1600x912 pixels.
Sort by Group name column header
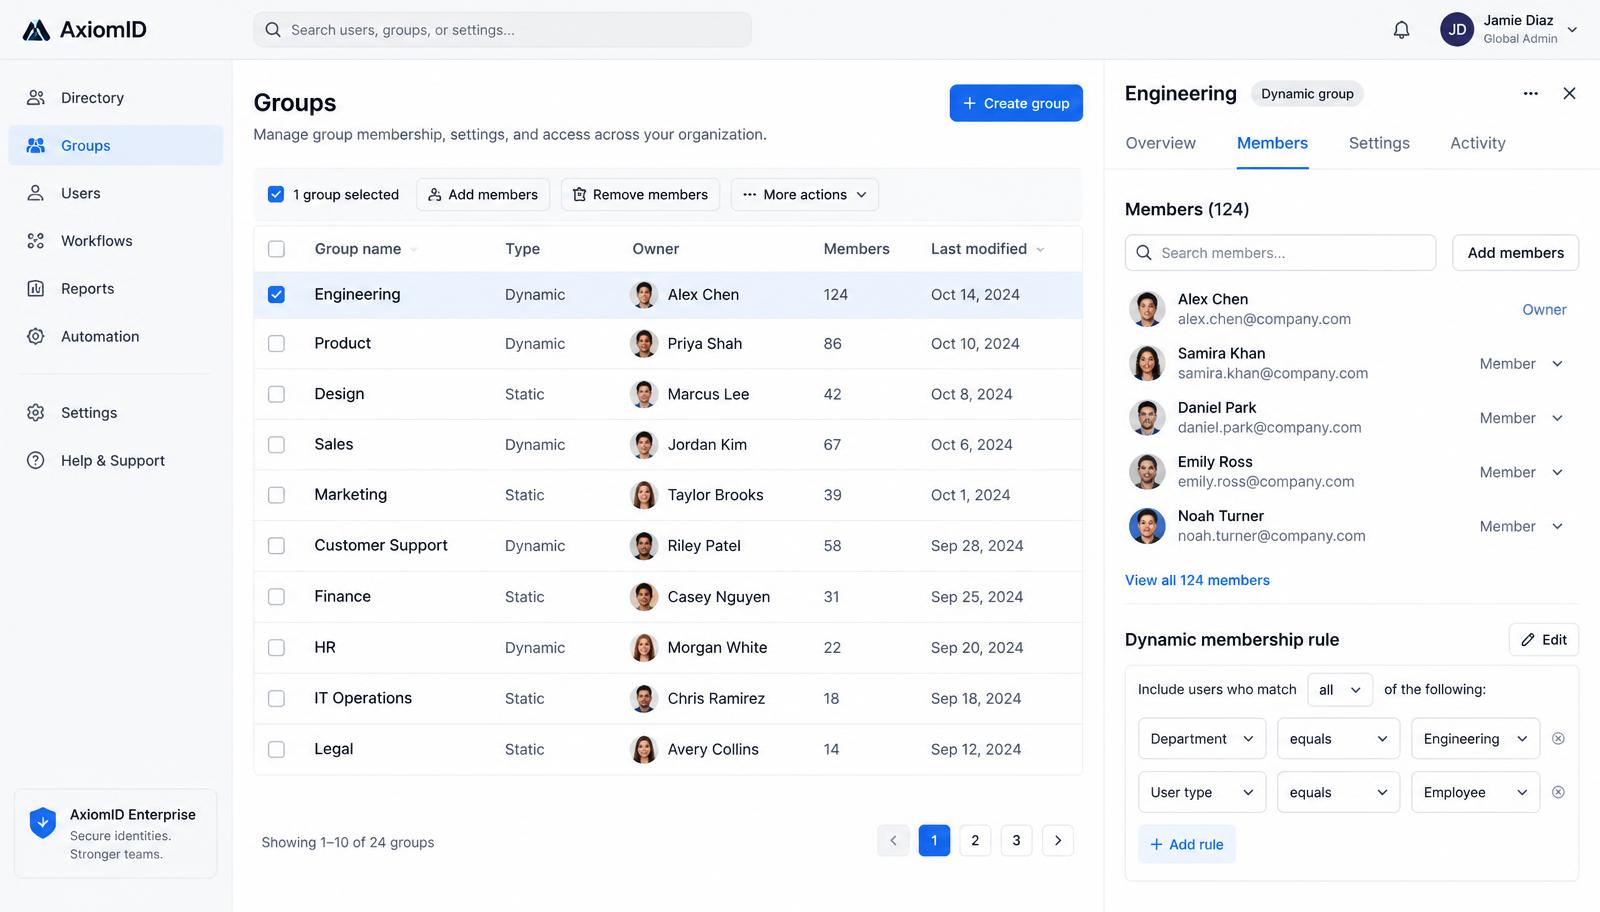click(x=366, y=249)
